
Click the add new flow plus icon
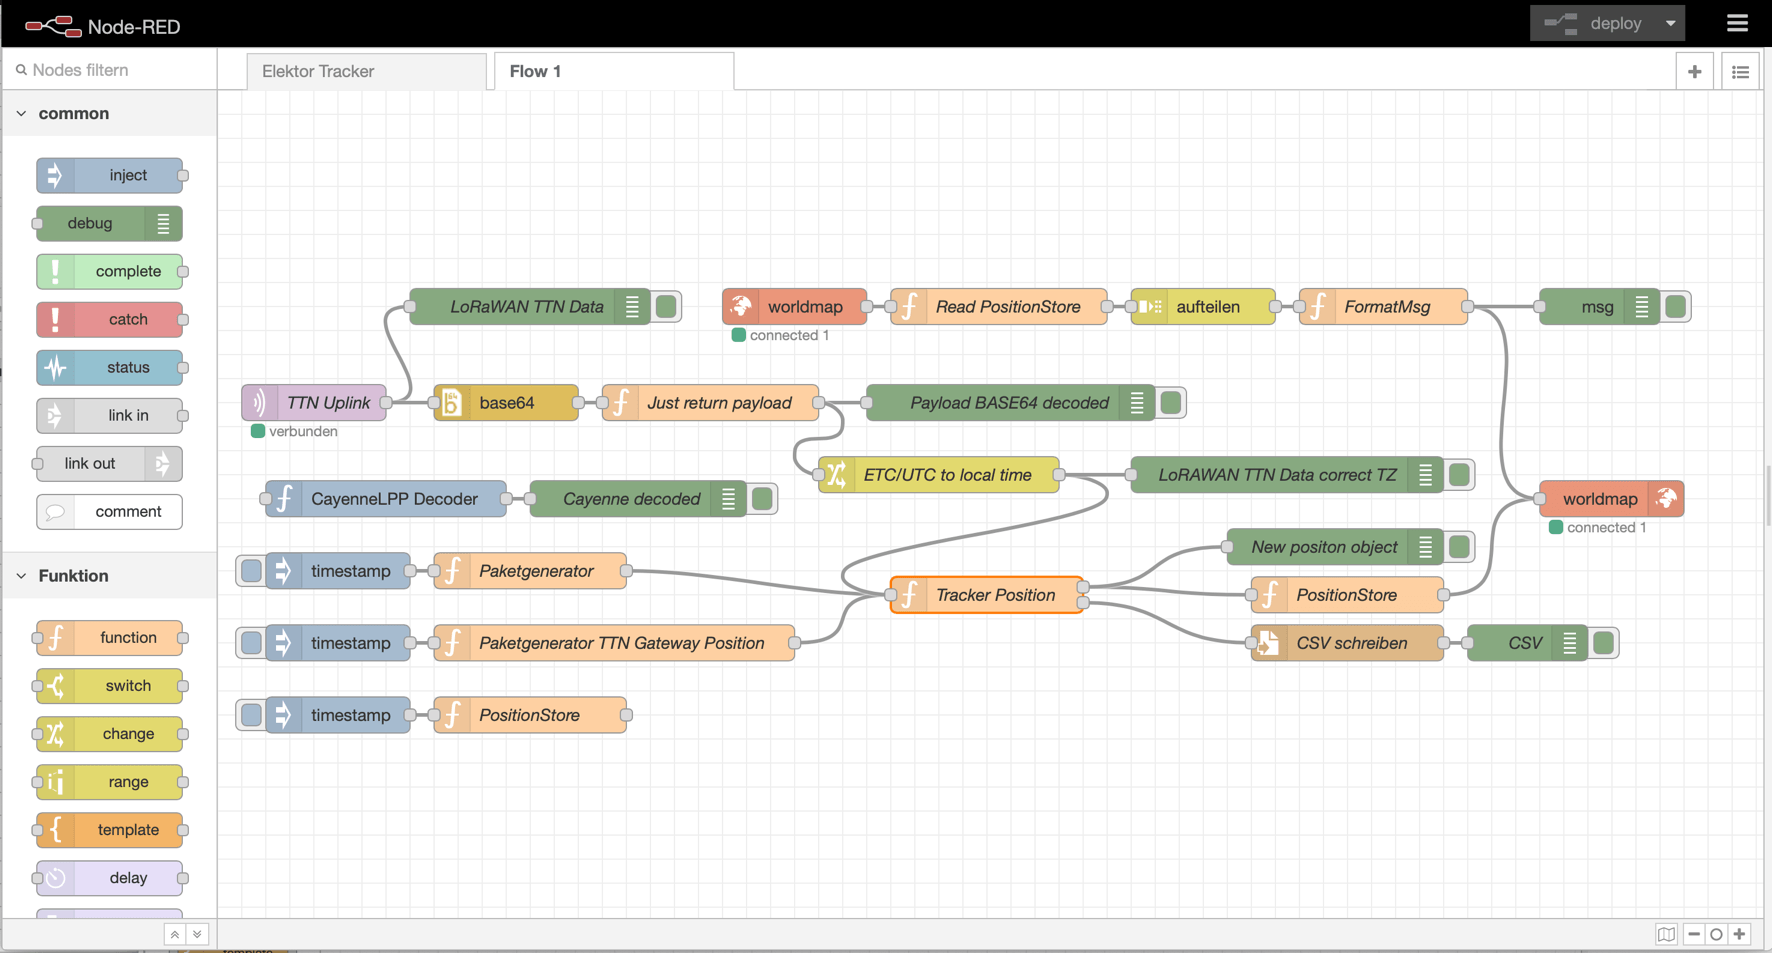1694,71
